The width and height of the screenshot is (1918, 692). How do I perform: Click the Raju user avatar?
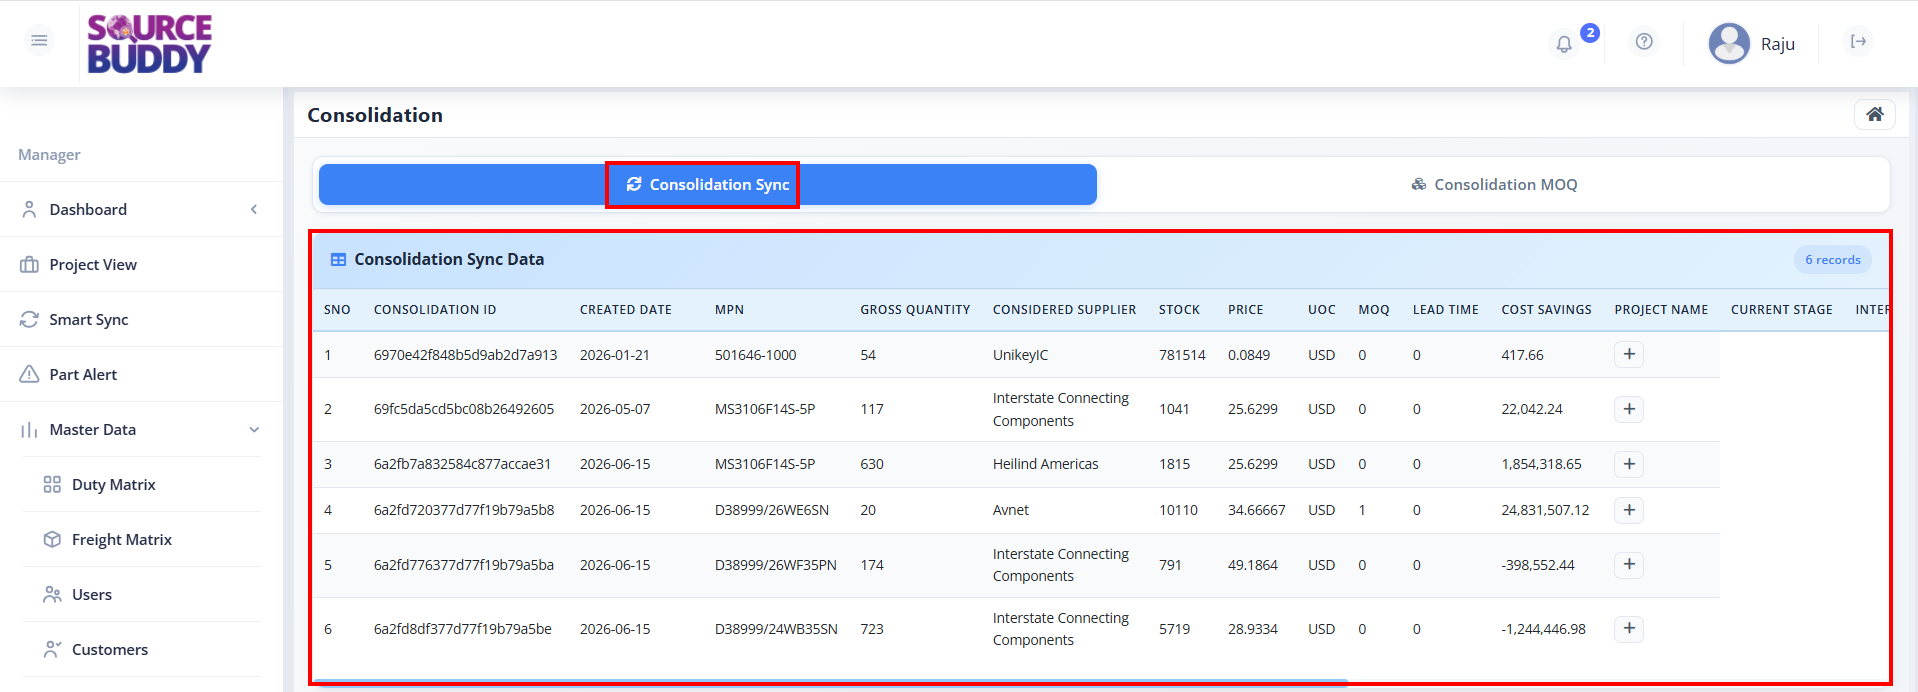click(1729, 43)
